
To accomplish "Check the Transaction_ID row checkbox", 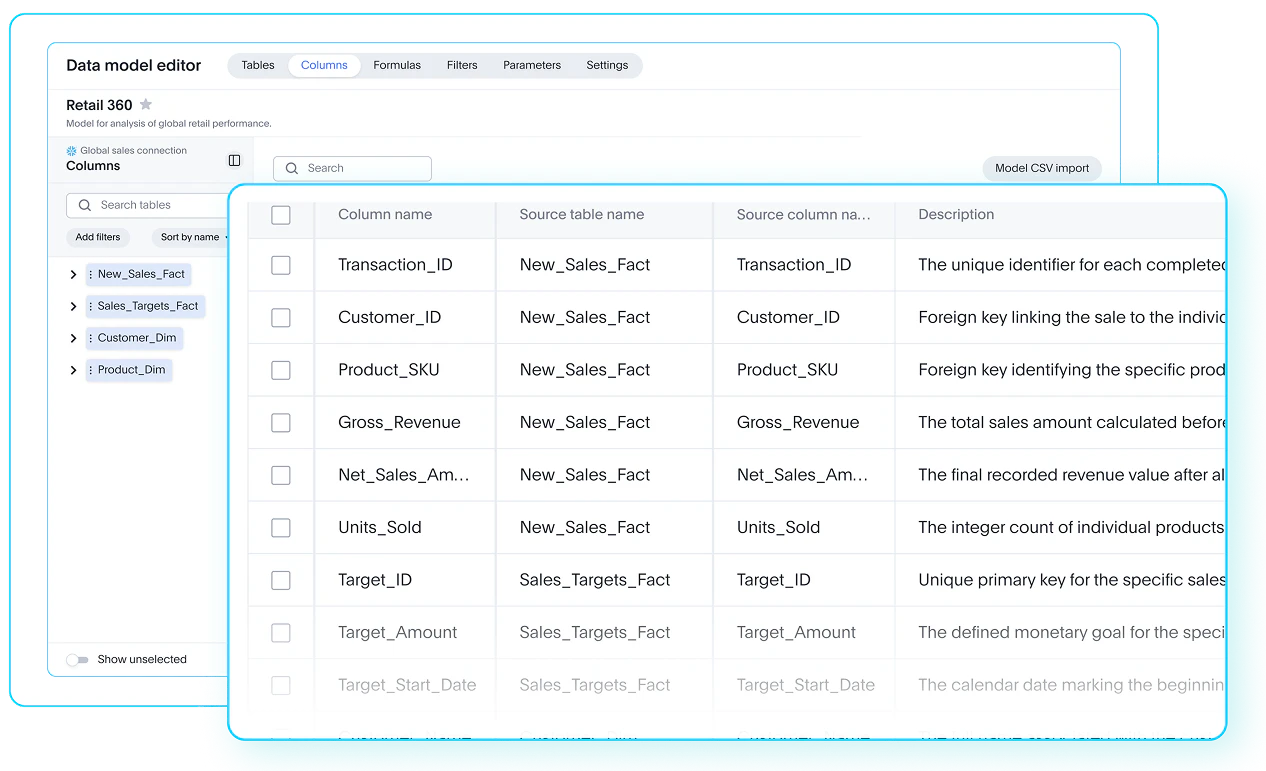I will click(281, 265).
